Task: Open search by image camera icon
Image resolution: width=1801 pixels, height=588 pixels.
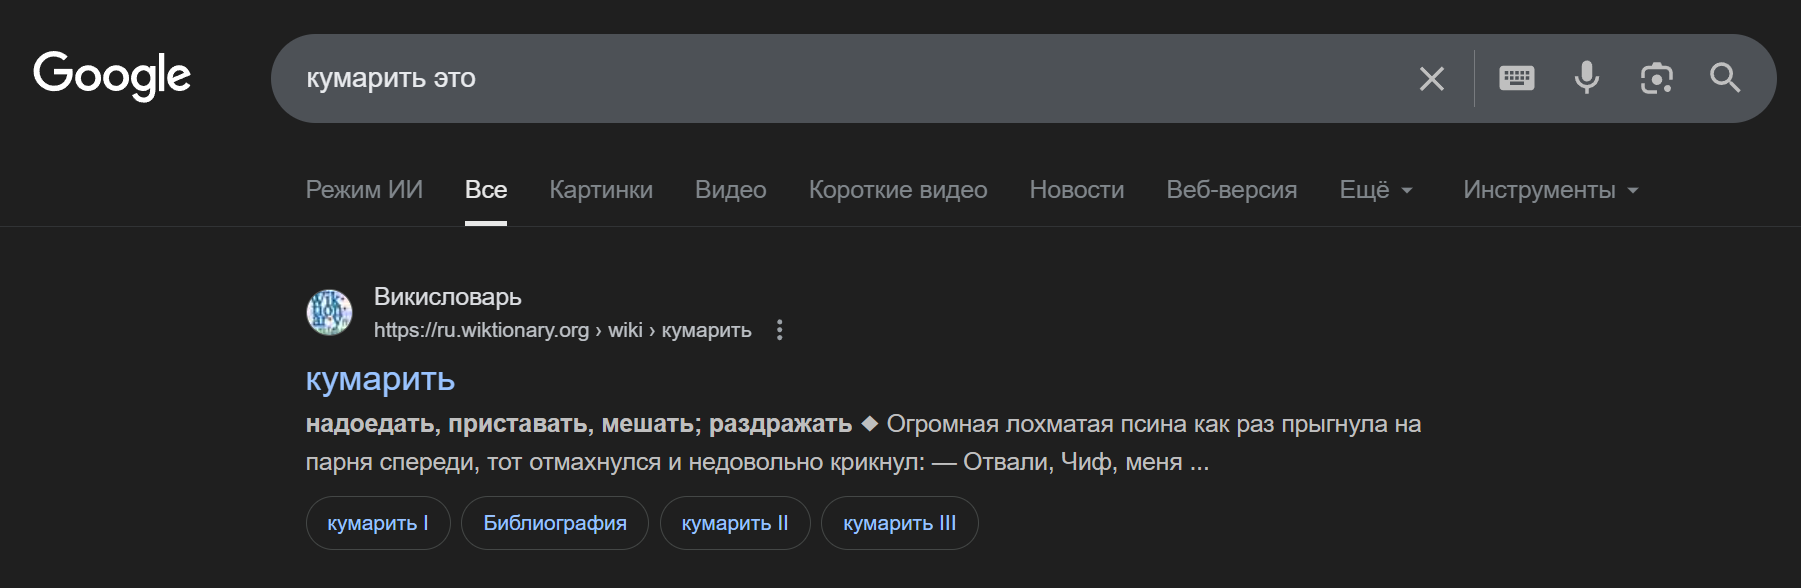Action: click(1657, 78)
